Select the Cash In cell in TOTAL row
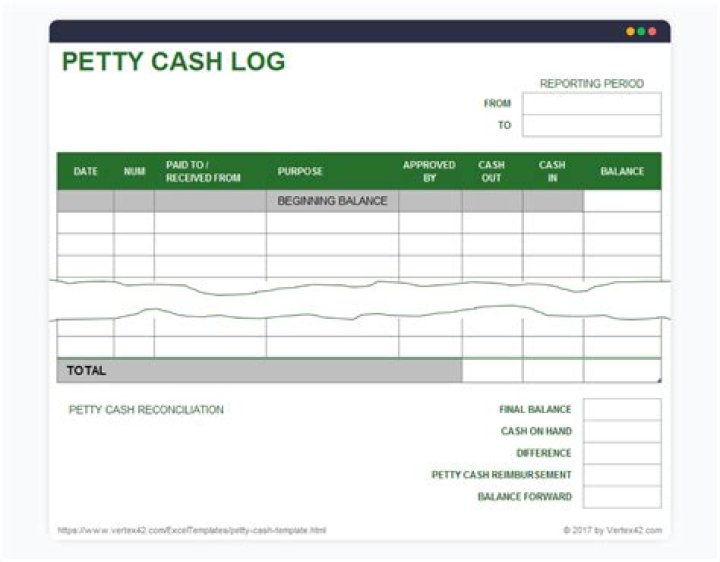Image resolution: width=720 pixels, height=562 pixels. [553, 371]
